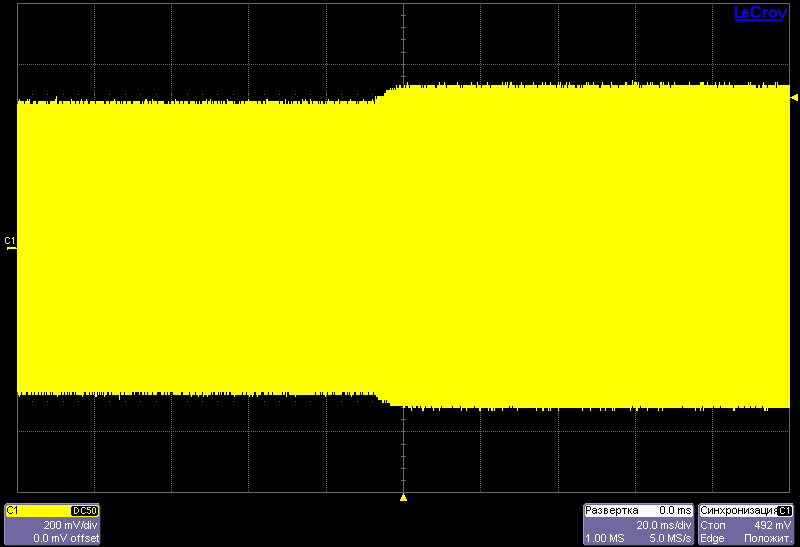Viewport: 800px width, 547px height.
Task: Select the 20.0 ms/div timebase setting
Action: tap(663, 524)
